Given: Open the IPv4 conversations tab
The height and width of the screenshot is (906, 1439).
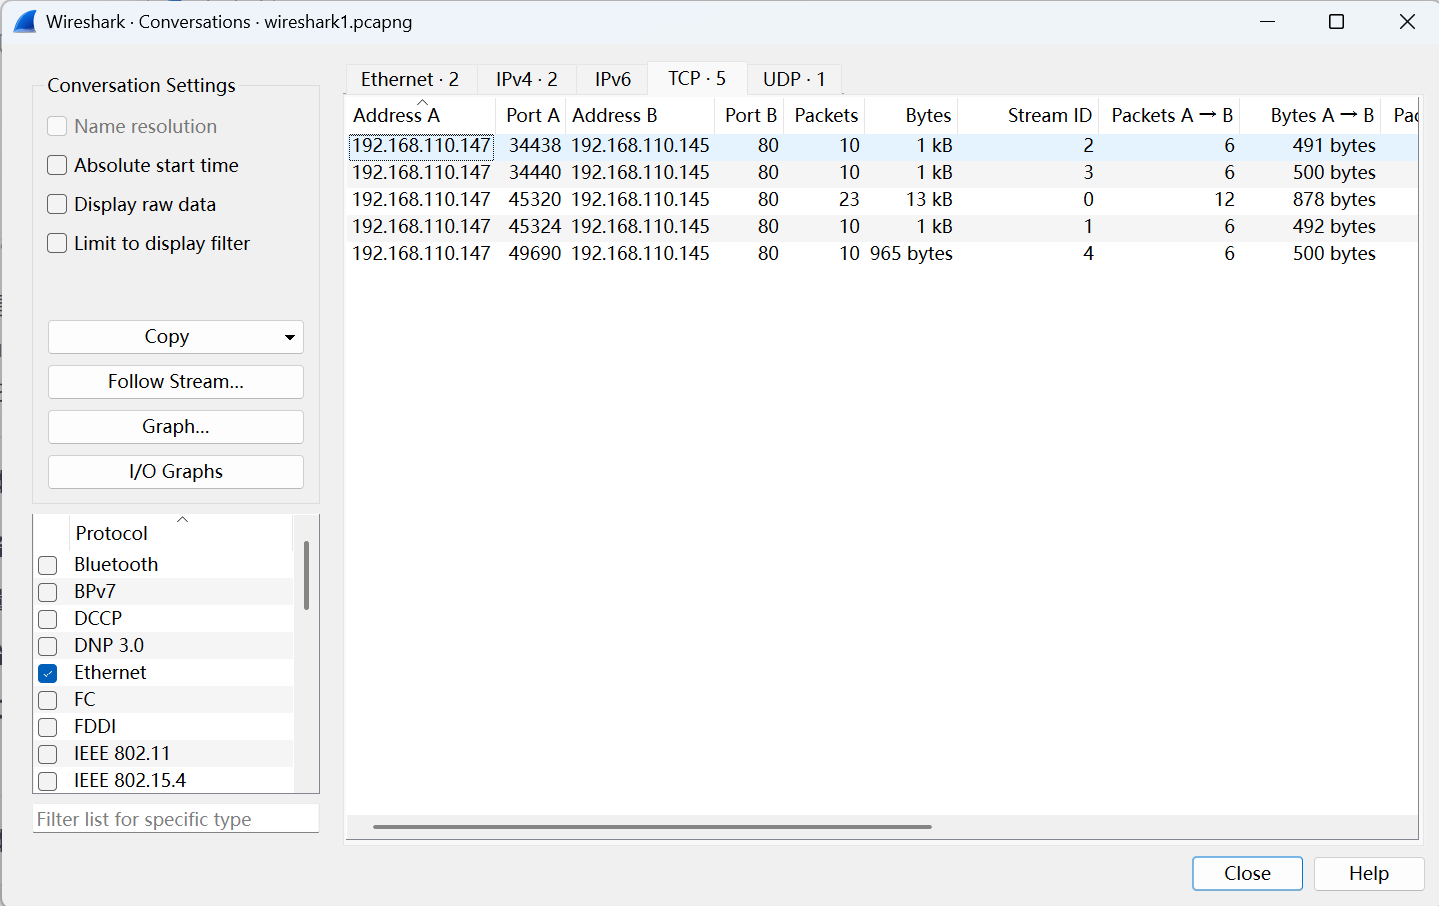Looking at the screenshot, I should 526,79.
